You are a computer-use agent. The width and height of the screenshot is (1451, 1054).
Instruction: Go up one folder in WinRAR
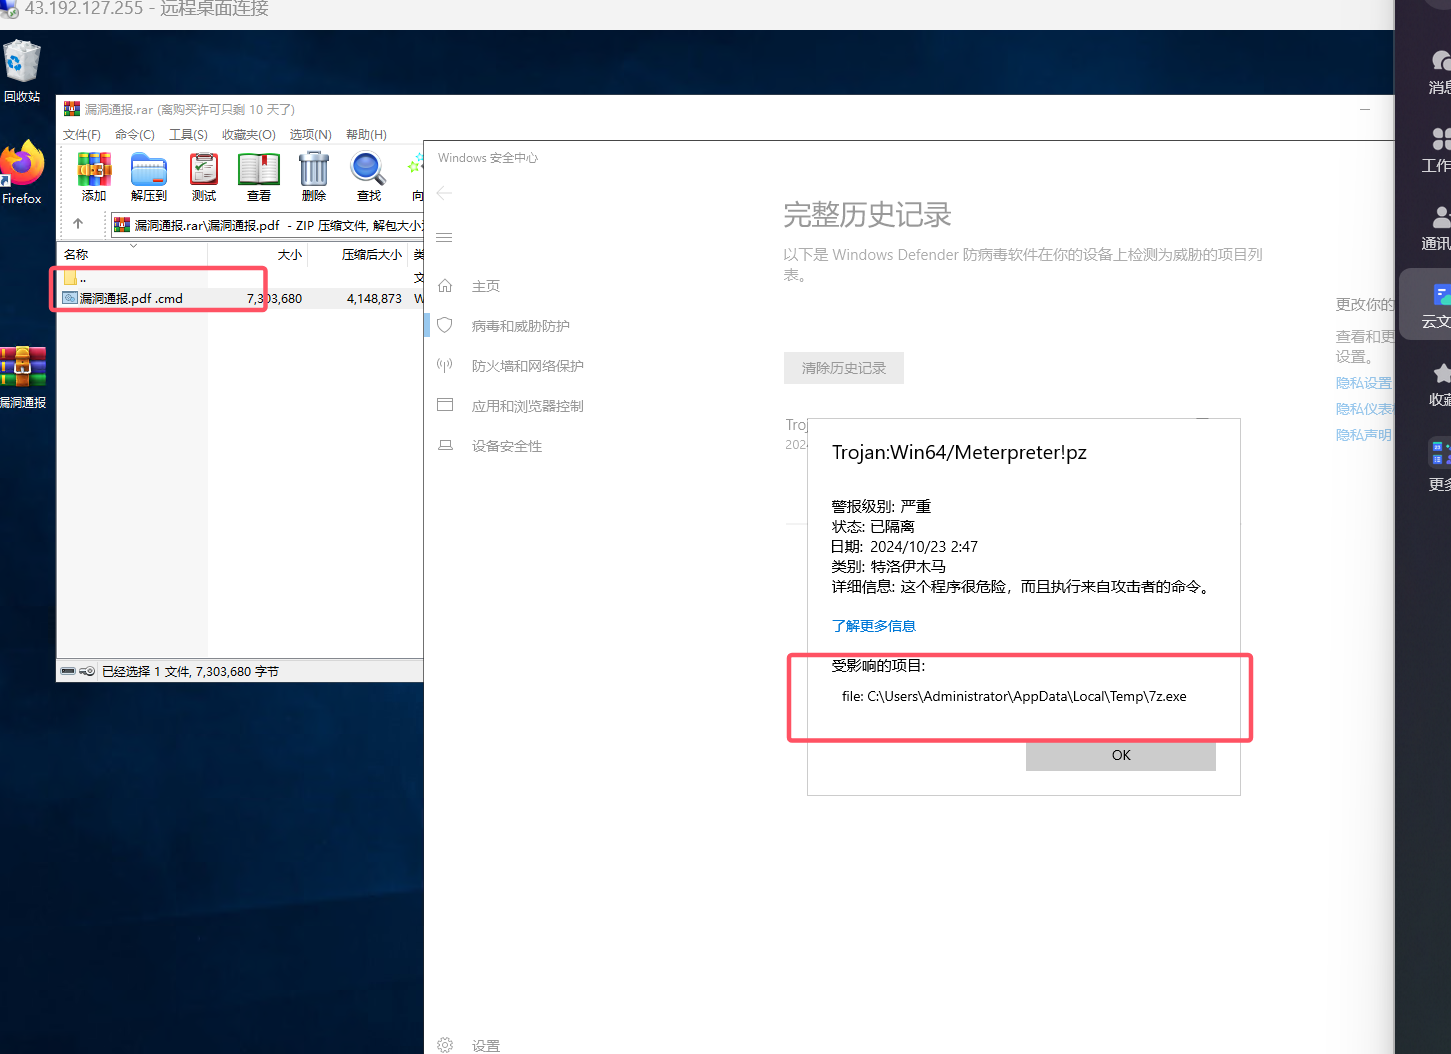[x=78, y=224]
